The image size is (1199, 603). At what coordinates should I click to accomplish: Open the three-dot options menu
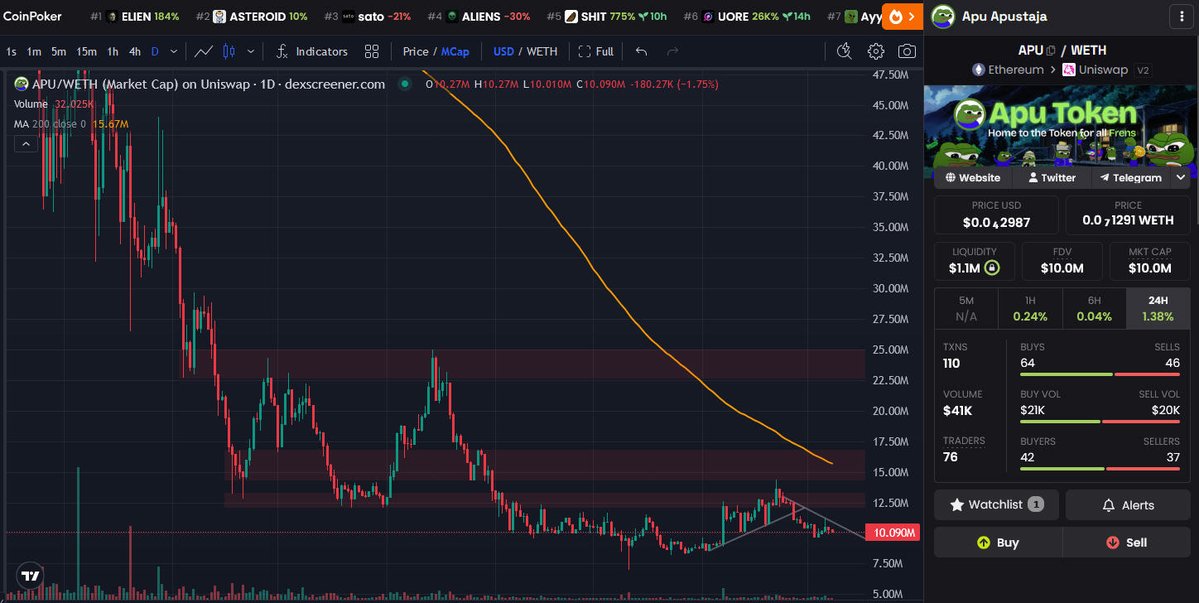point(1182,16)
